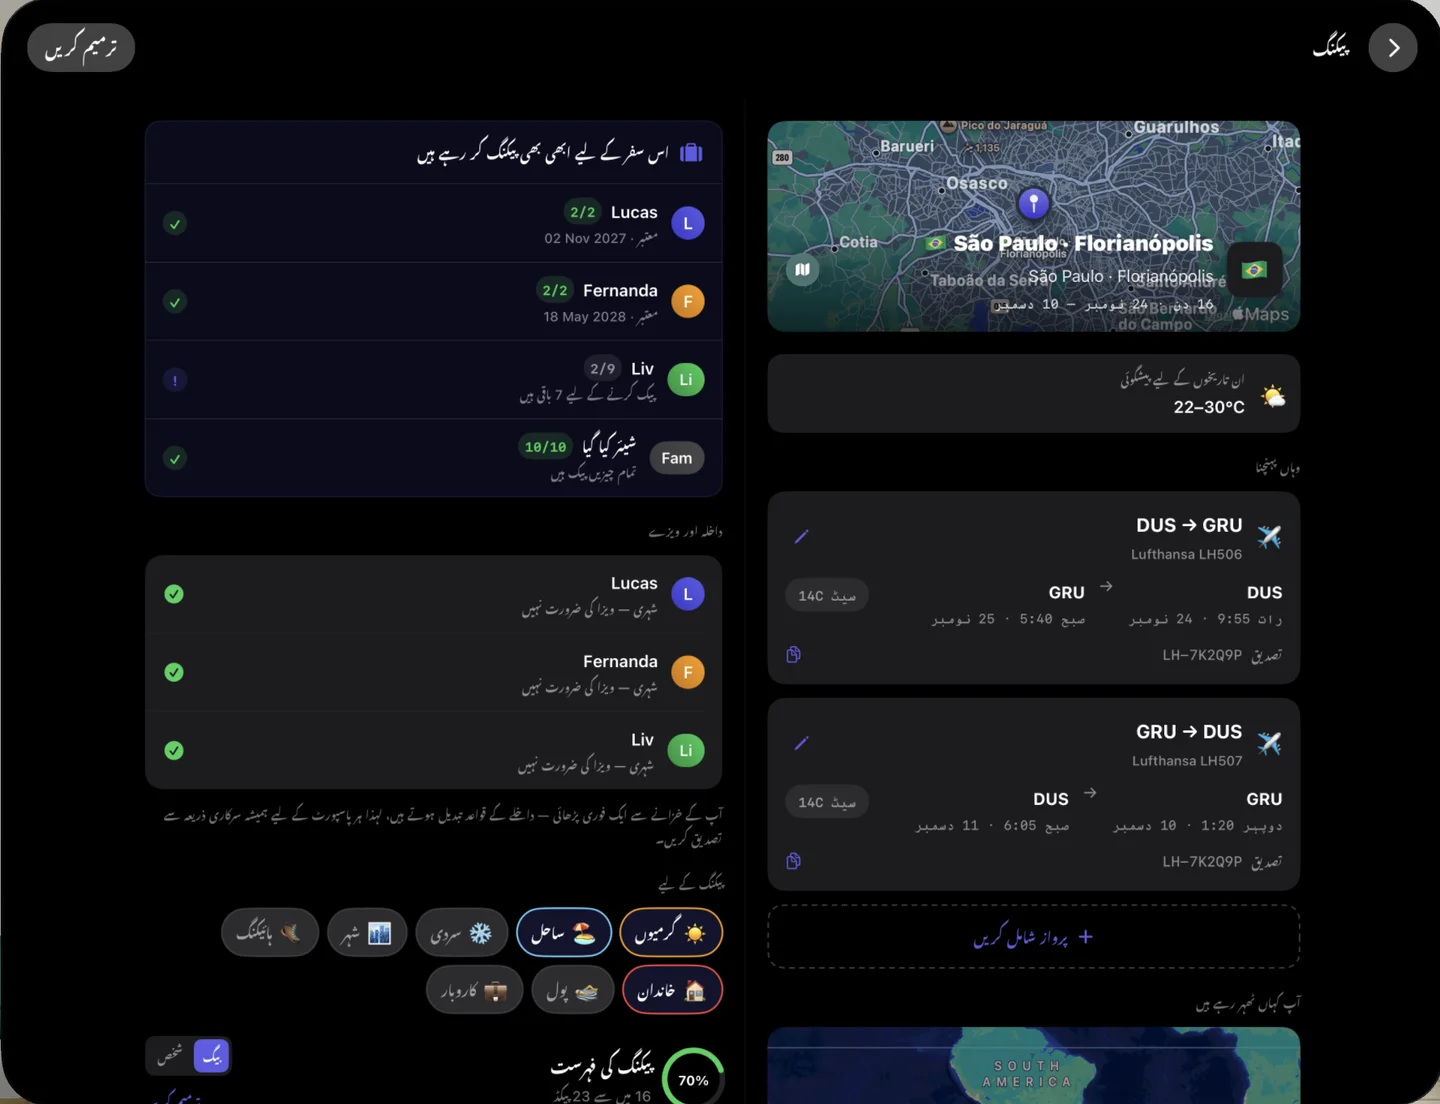1440x1104 pixels.
Task: Toggle the شہر city packing chip
Action: coord(367,933)
